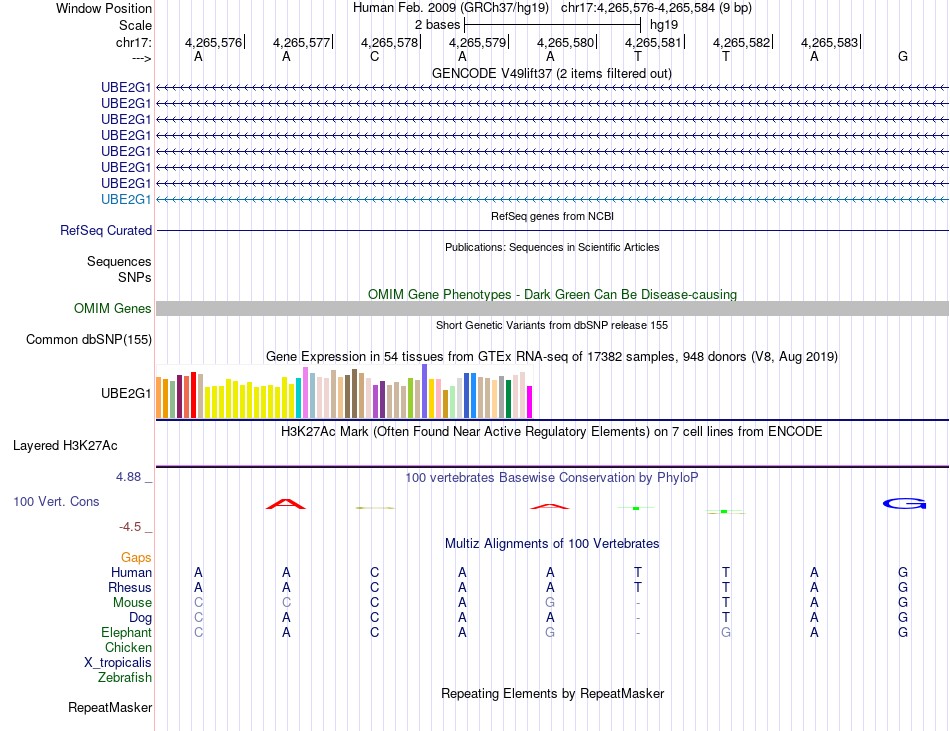Click base G in the ruler sequence row
Screen dimensions: 950x731
click(903, 57)
